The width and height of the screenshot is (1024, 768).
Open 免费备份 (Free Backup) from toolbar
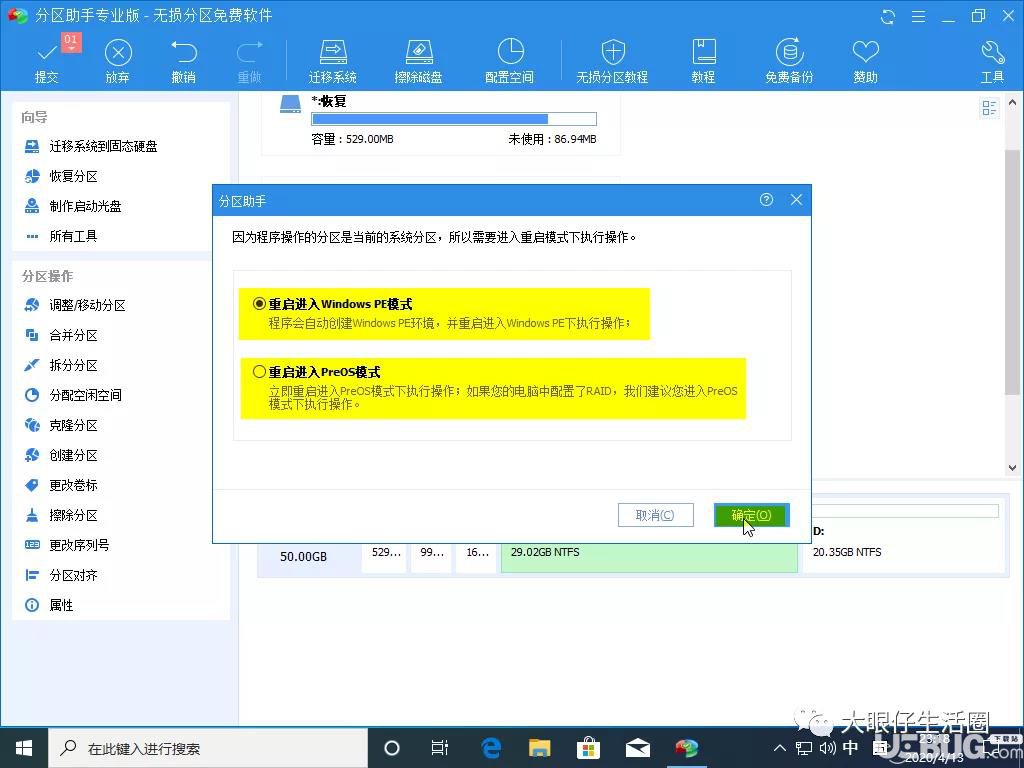pos(789,57)
